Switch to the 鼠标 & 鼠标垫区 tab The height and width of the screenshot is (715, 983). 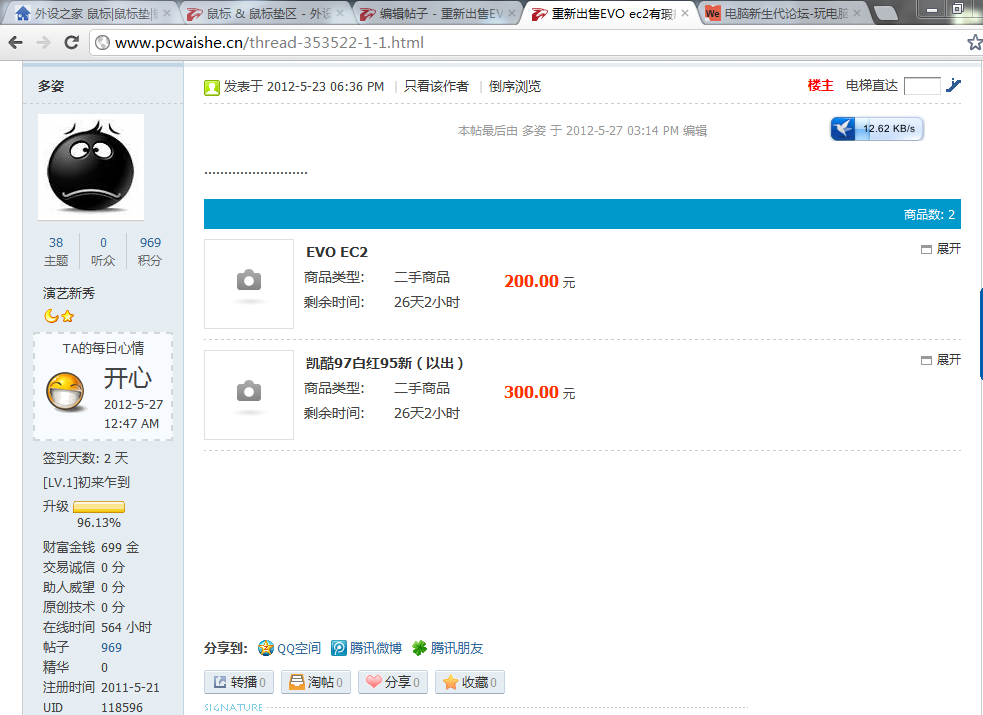(267, 13)
